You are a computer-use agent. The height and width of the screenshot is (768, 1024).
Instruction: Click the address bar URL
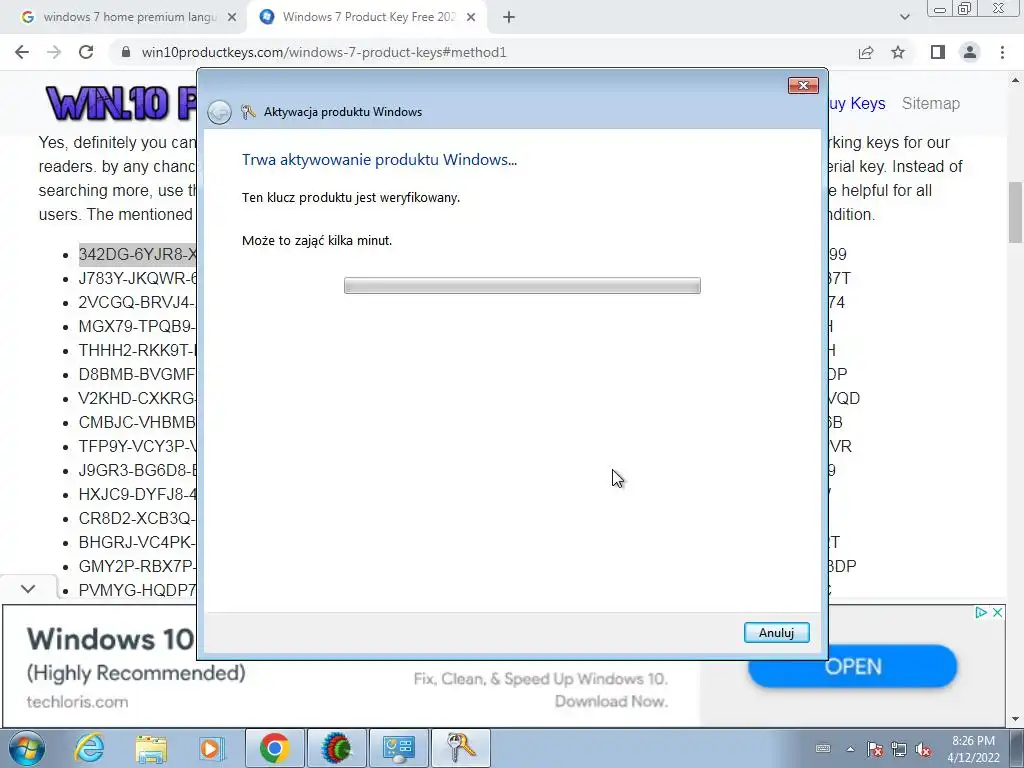tap(324, 52)
